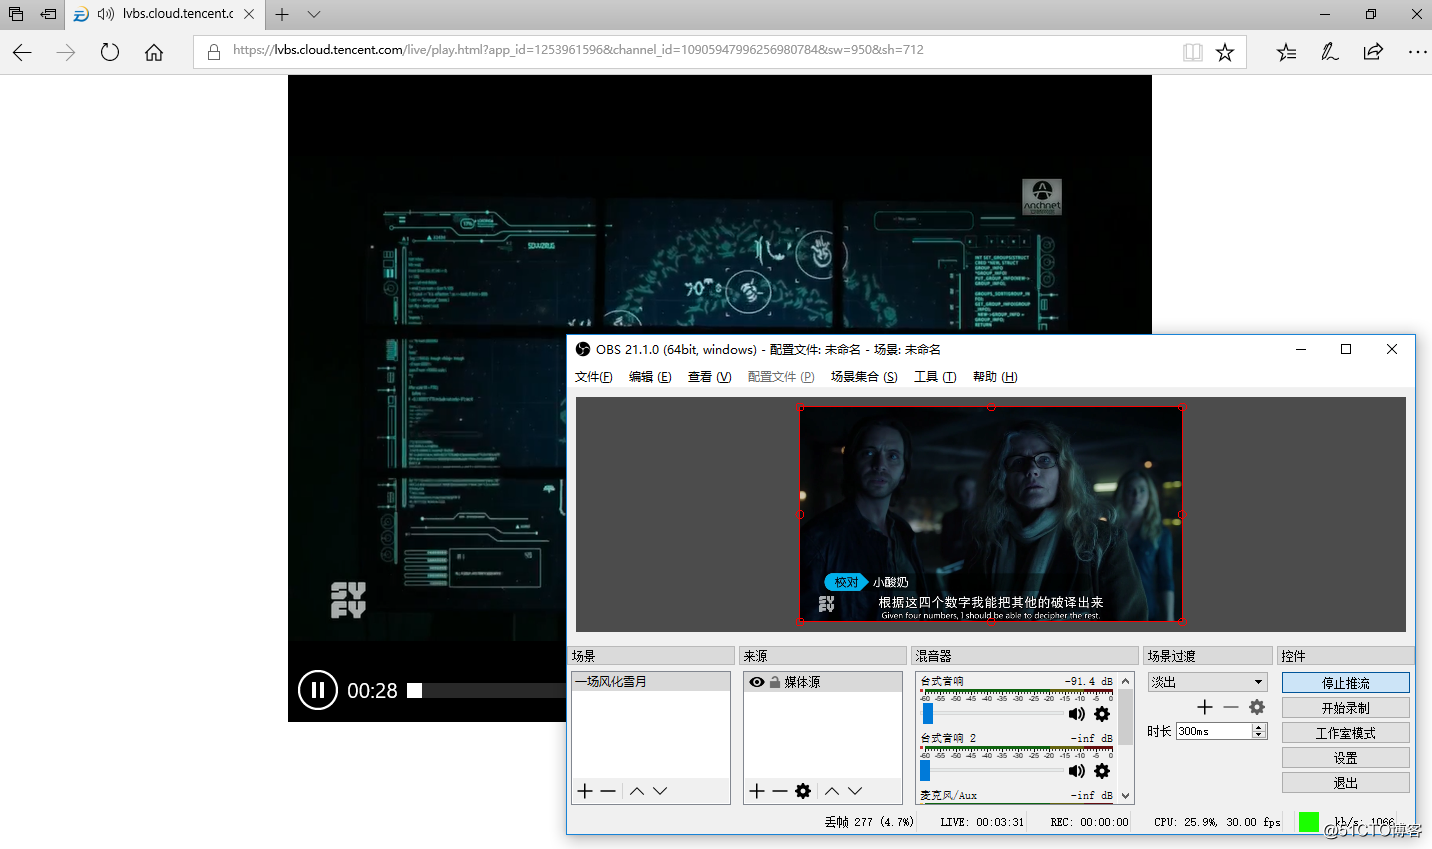Remove scene with minus icon in 场景 panel
This screenshot has width=1432, height=849.
[x=608, y=791]
